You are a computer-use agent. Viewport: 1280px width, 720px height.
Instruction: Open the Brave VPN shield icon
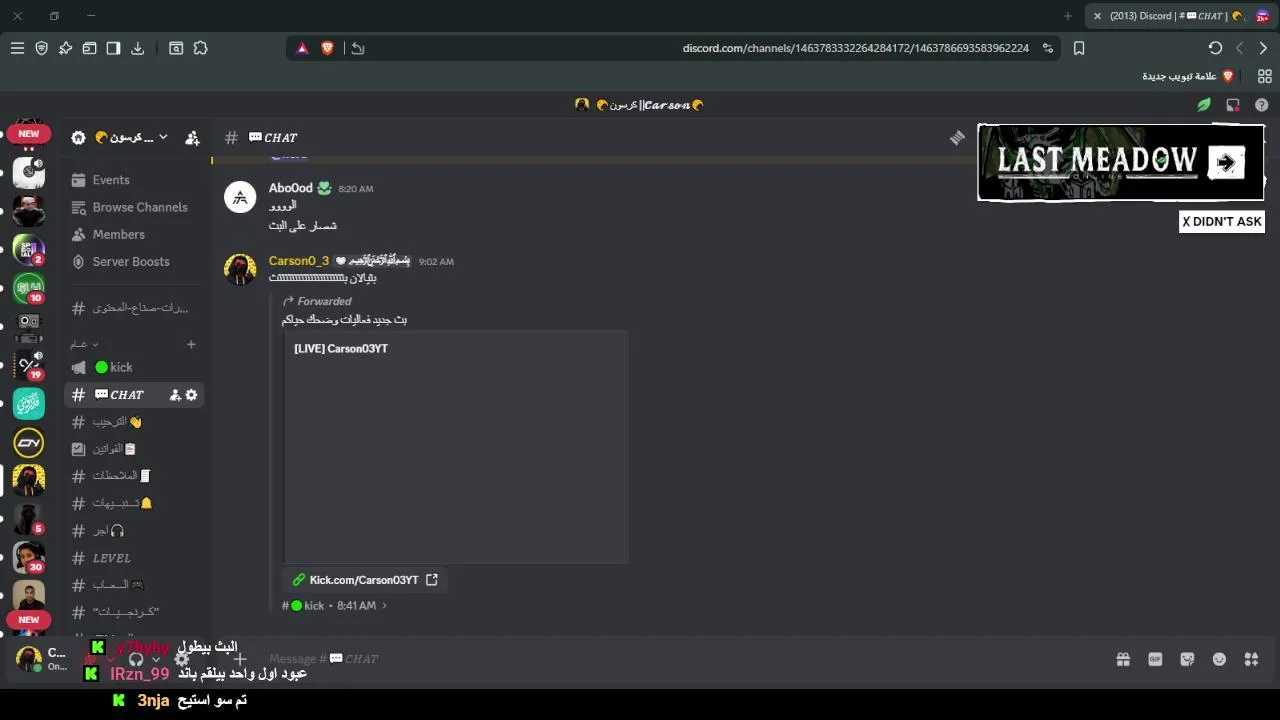[41, 48]
